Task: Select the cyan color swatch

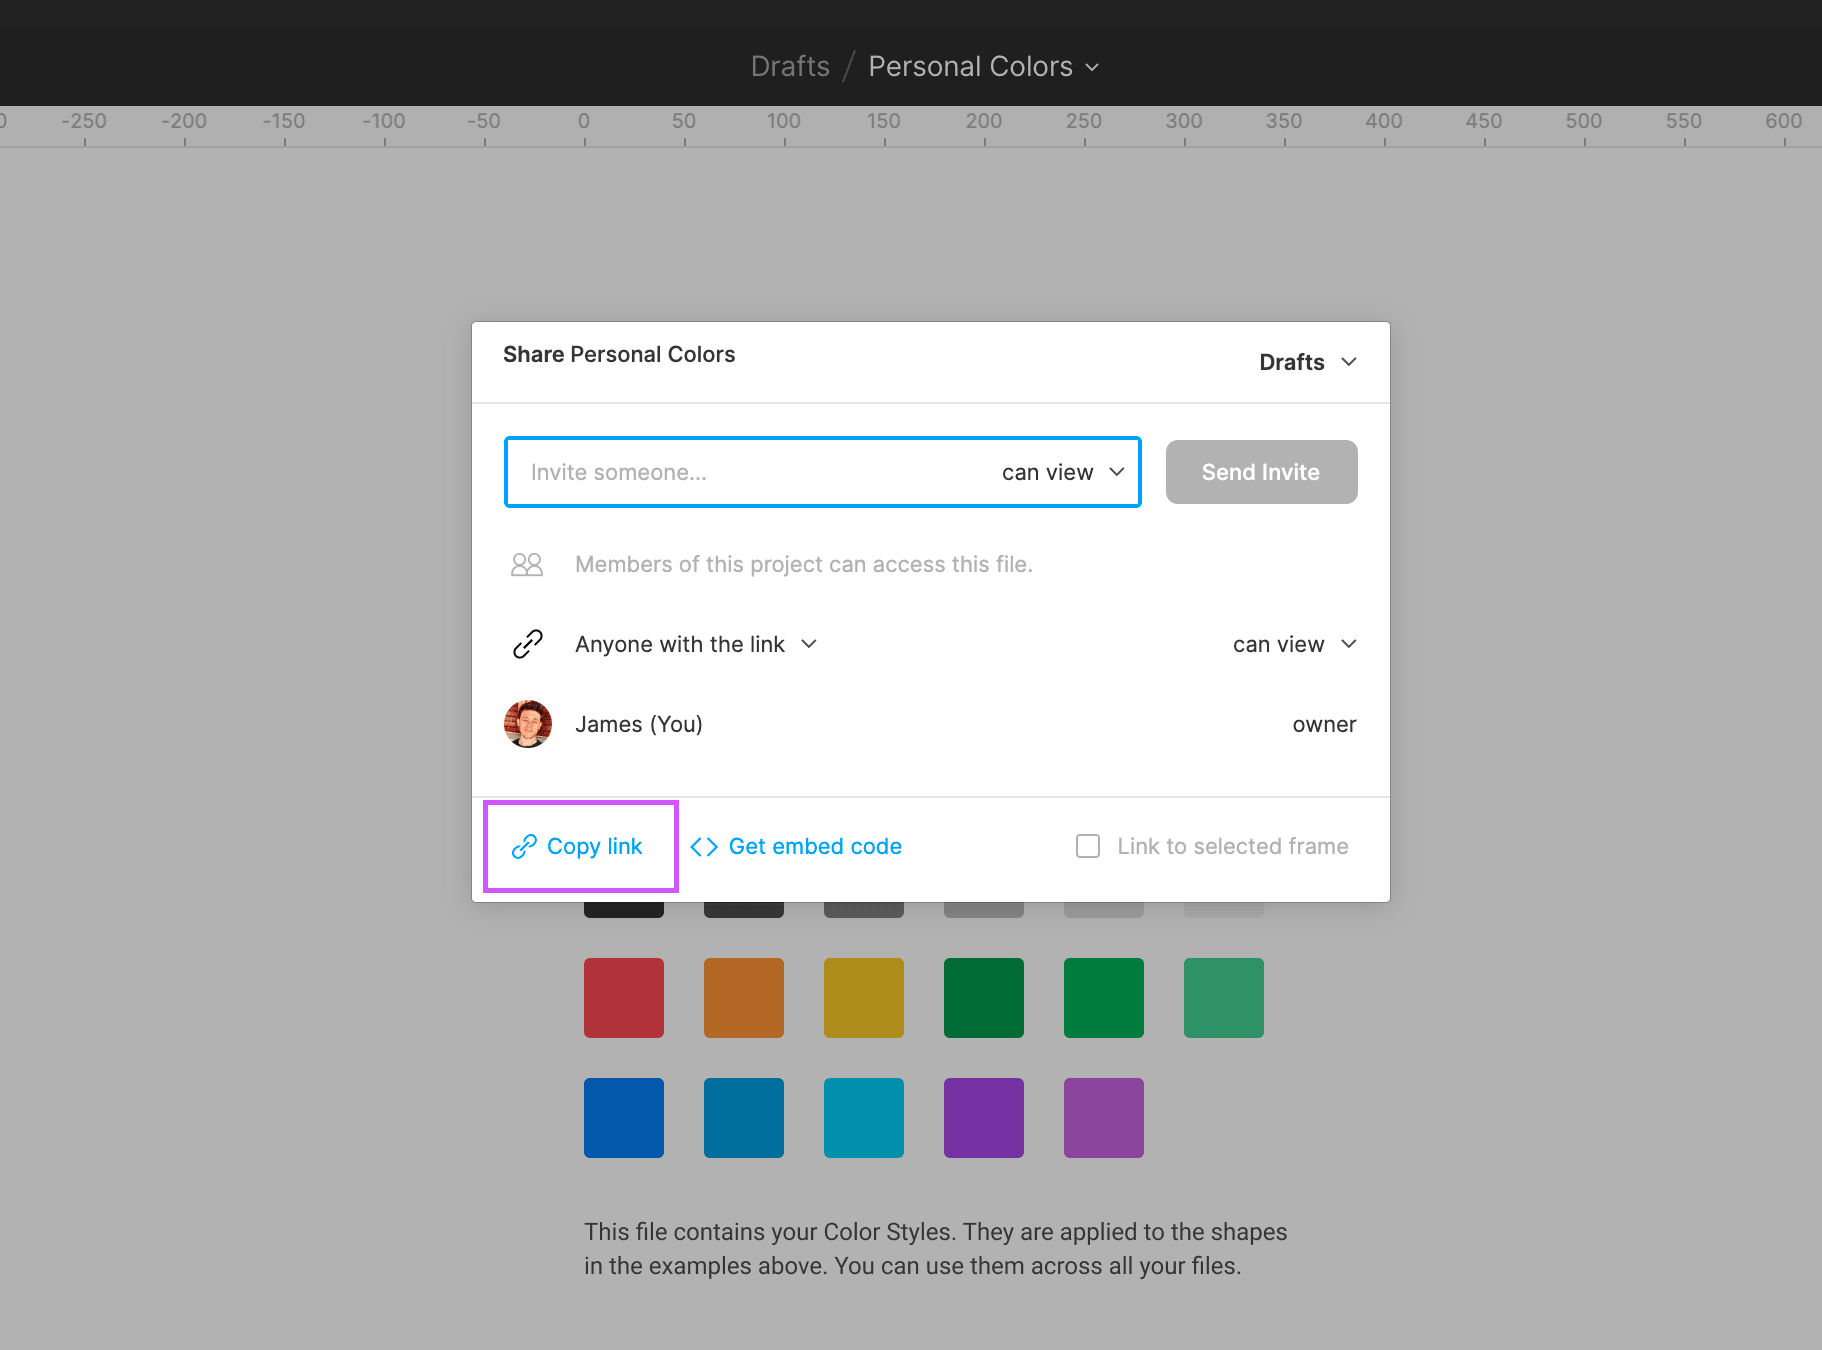Action: (864, 1118)
